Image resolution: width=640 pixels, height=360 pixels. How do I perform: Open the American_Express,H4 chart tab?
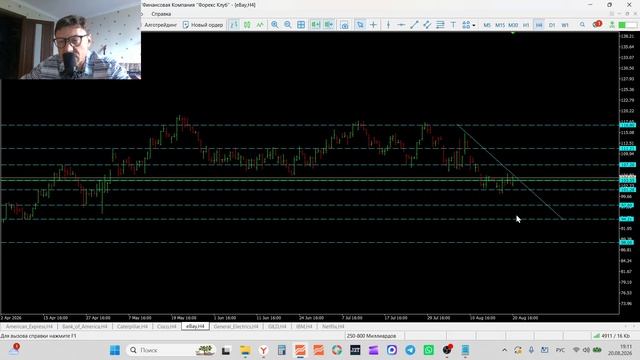(29, 327)
